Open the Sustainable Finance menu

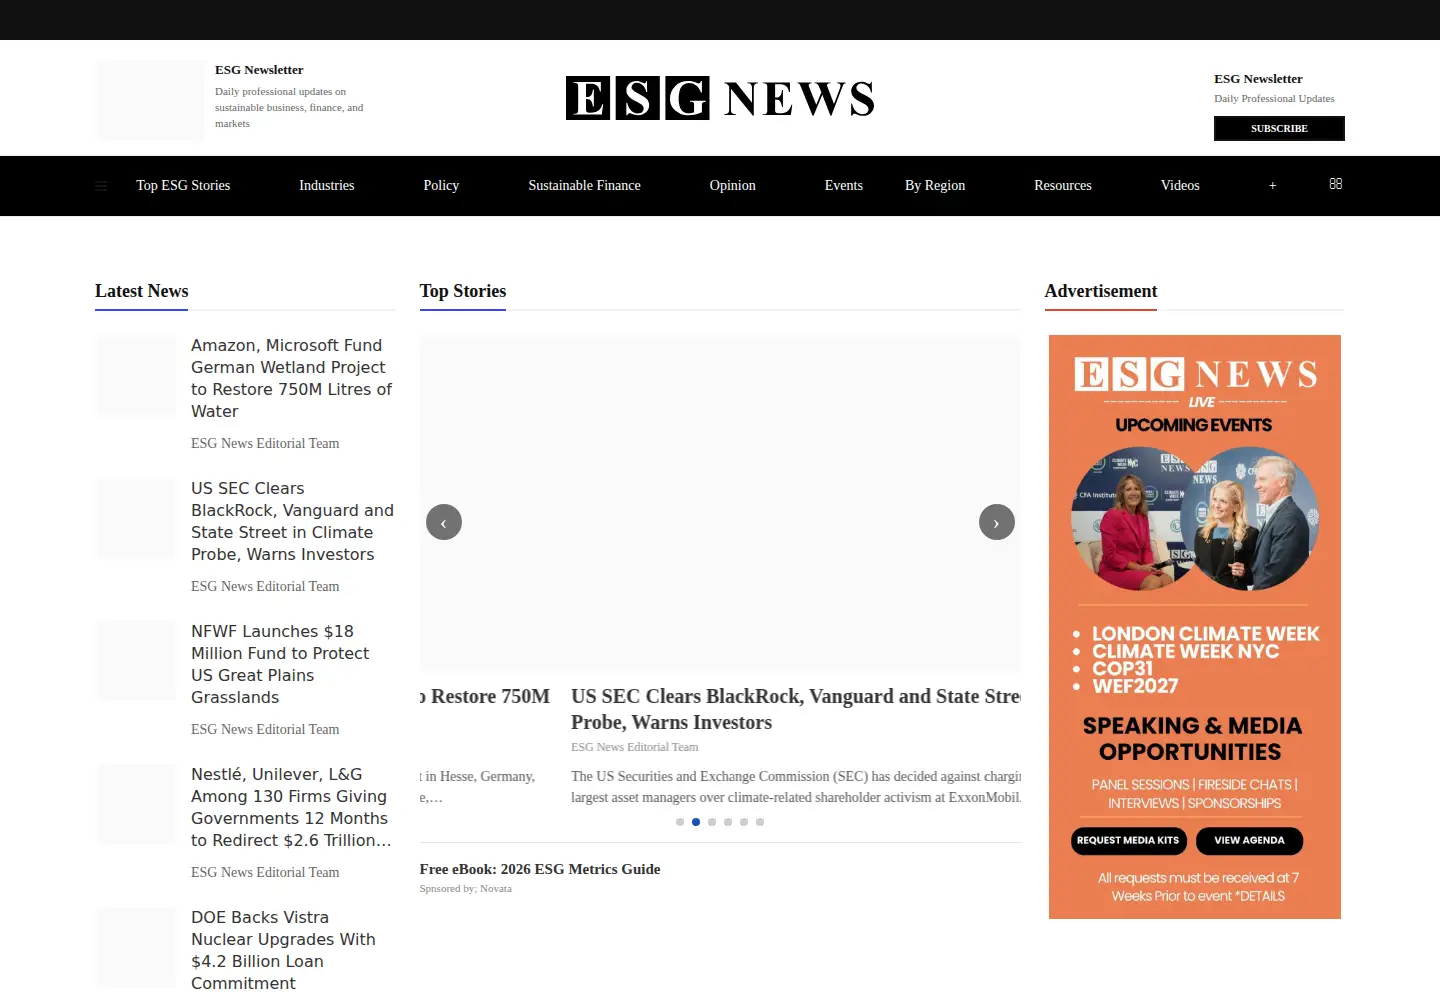[585, 185]
